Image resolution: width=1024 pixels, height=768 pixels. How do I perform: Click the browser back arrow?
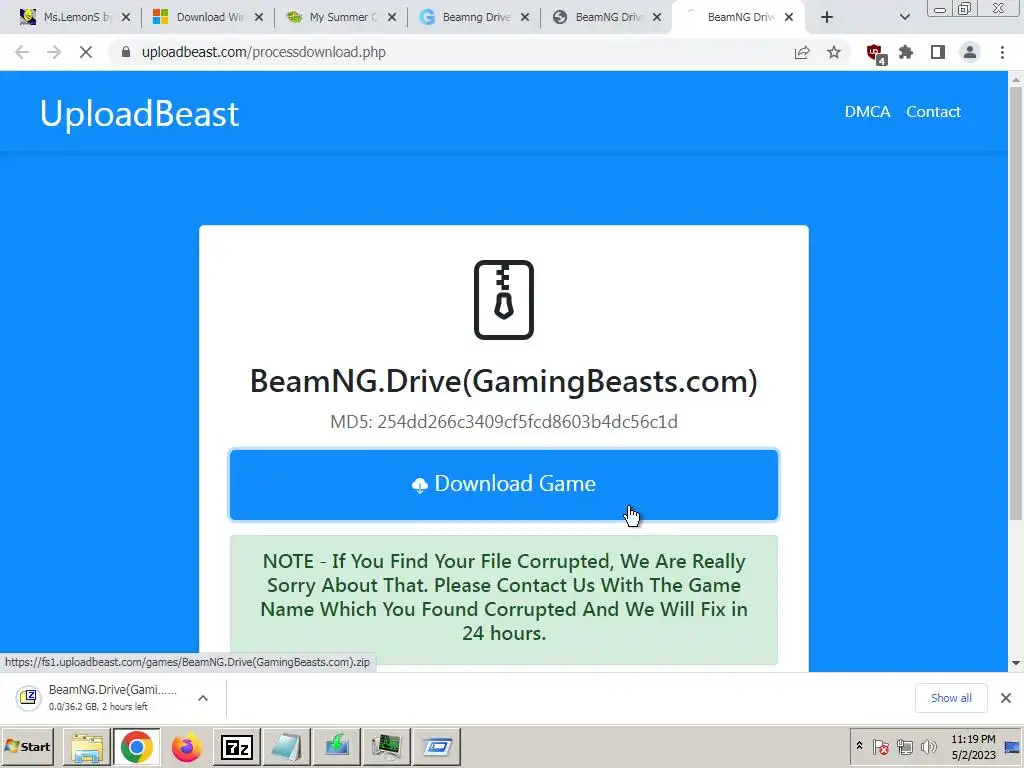coord(22,52)
